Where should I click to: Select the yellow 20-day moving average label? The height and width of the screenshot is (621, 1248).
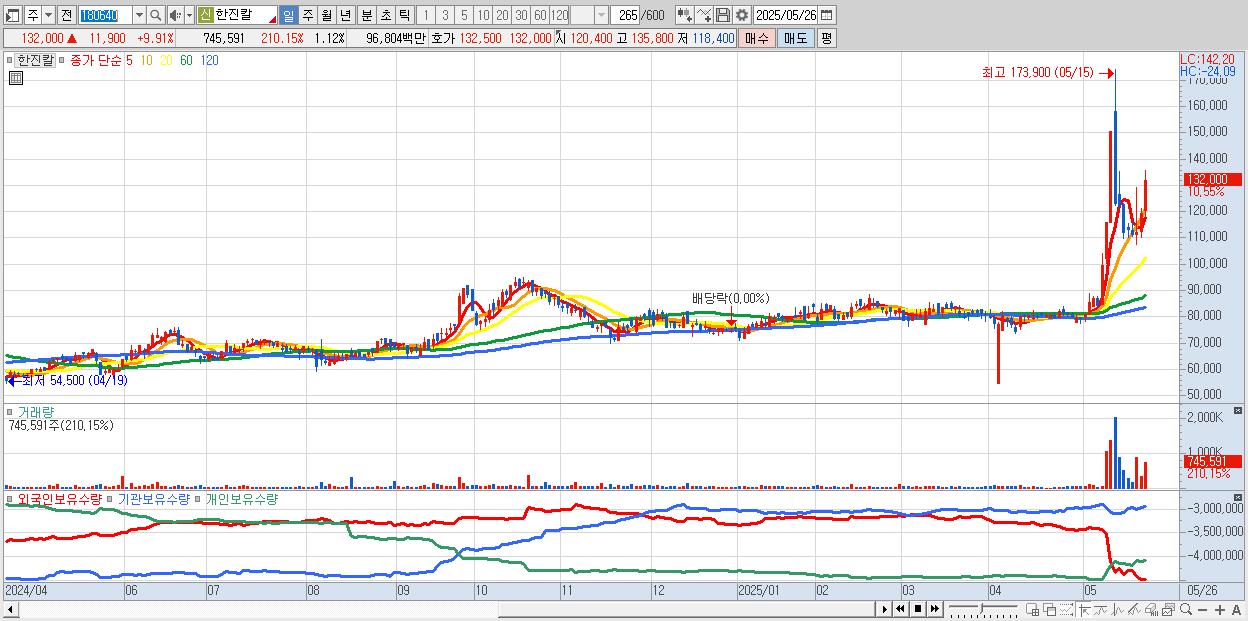click(x=166, y=60)
